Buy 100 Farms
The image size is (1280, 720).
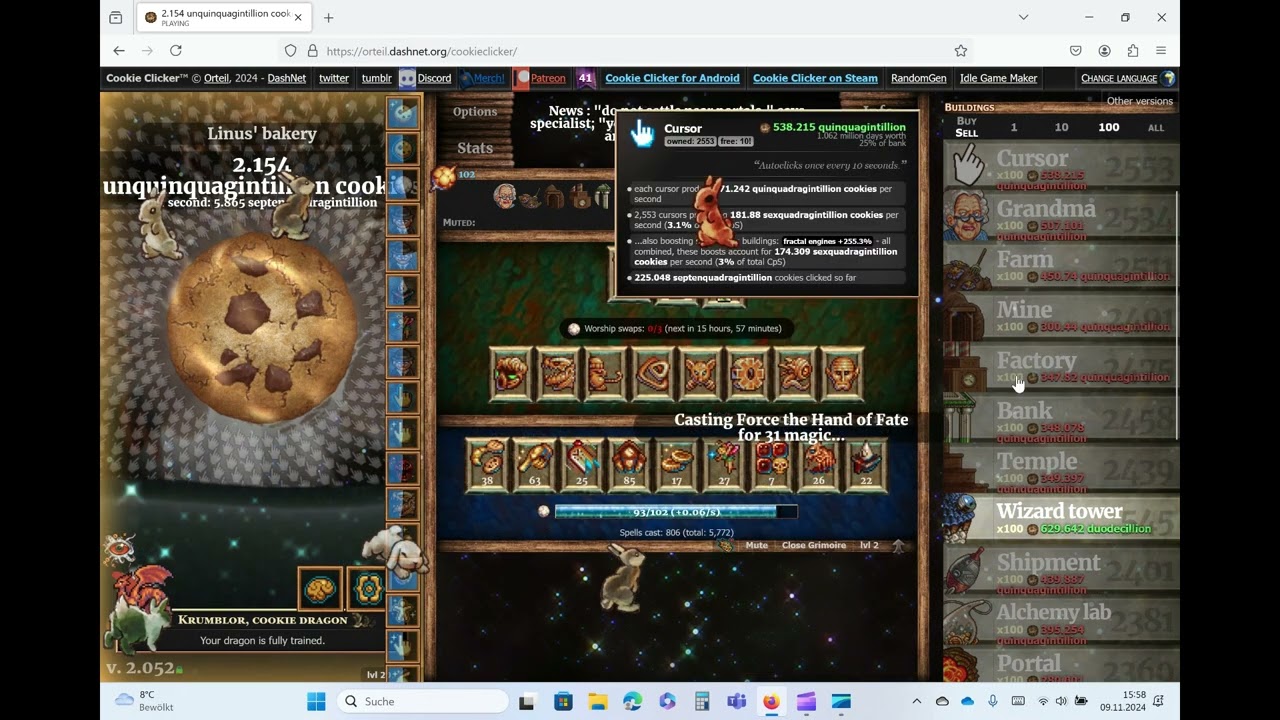coord(1061,266)
